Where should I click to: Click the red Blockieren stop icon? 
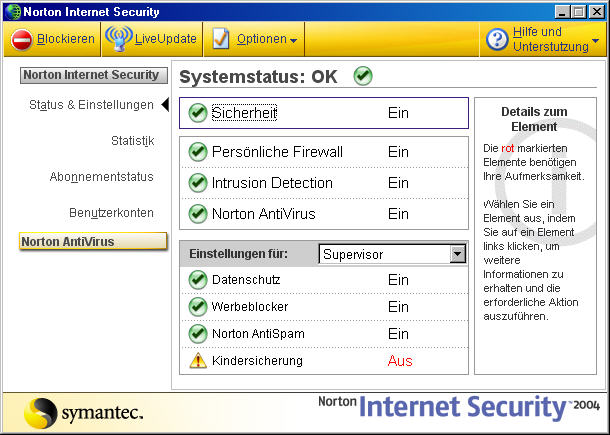[x=21, y=40]
